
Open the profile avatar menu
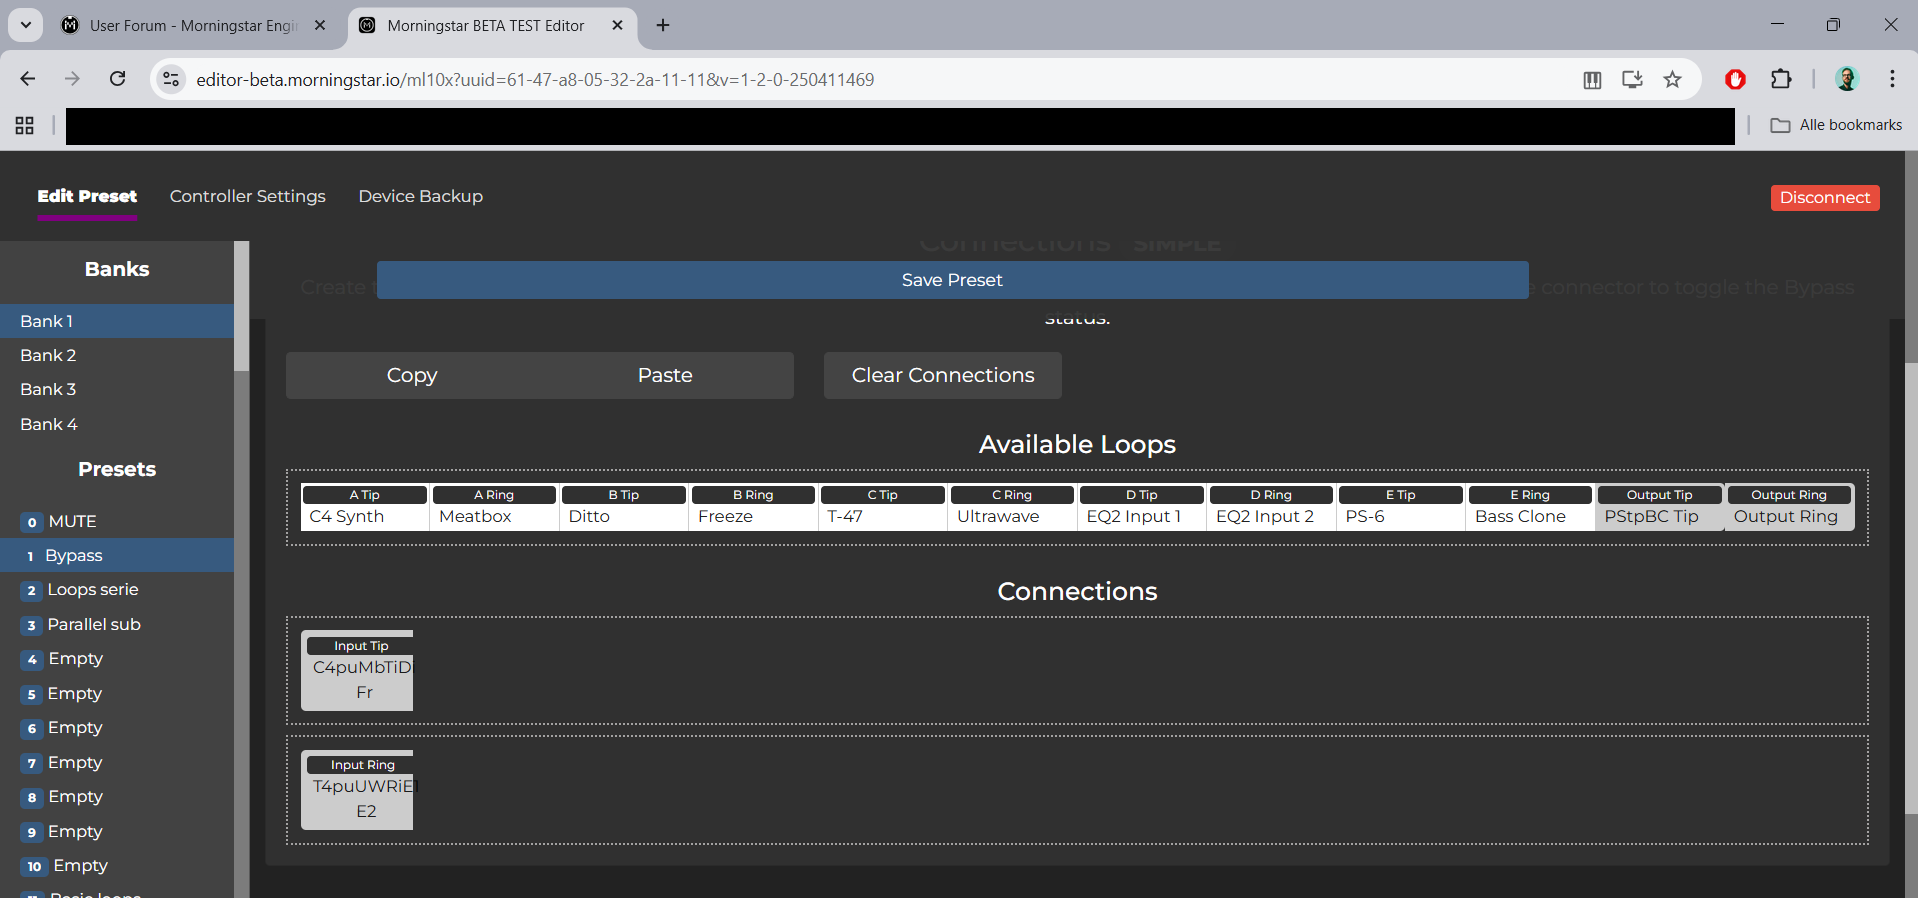1847,79
